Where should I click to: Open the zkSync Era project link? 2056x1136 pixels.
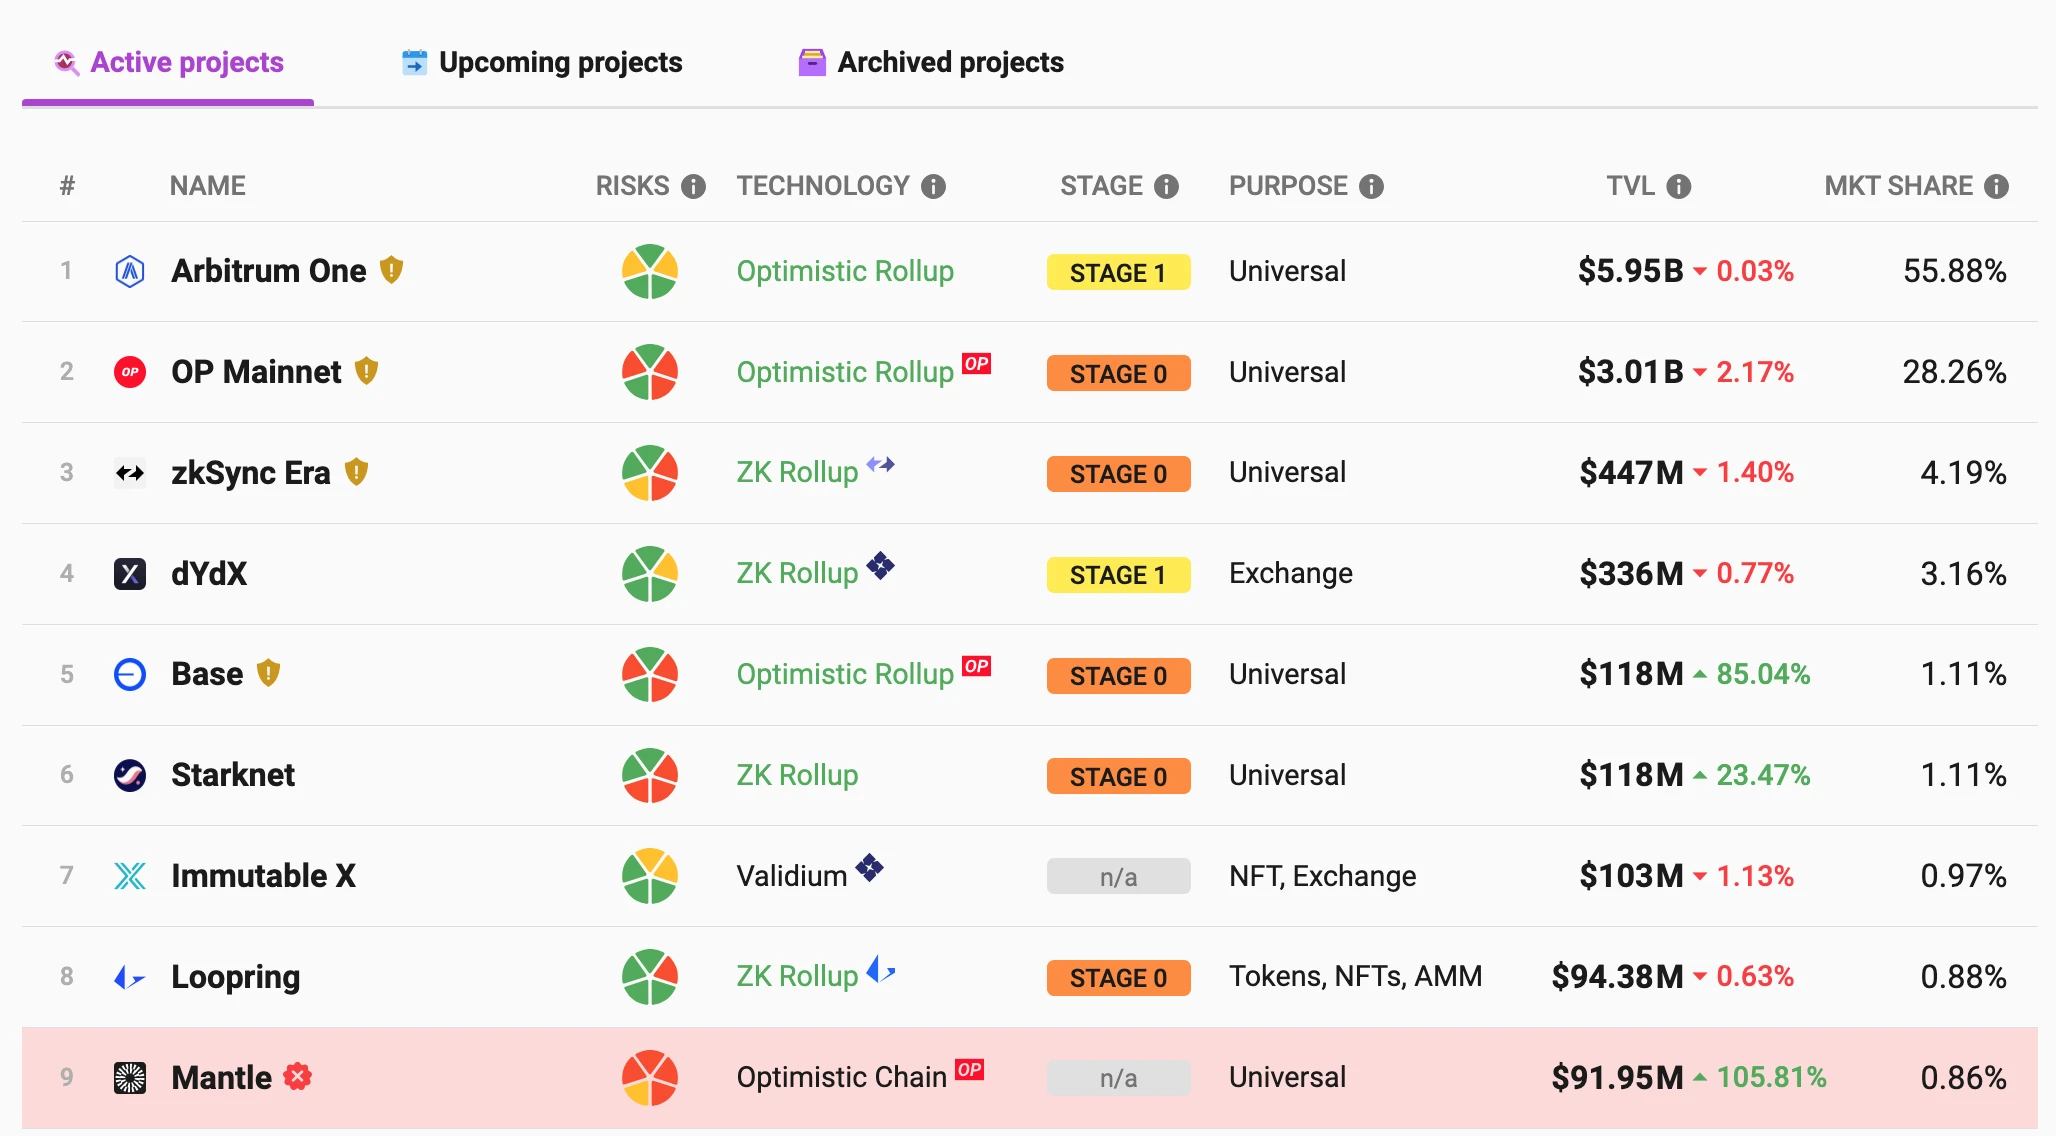250,473
